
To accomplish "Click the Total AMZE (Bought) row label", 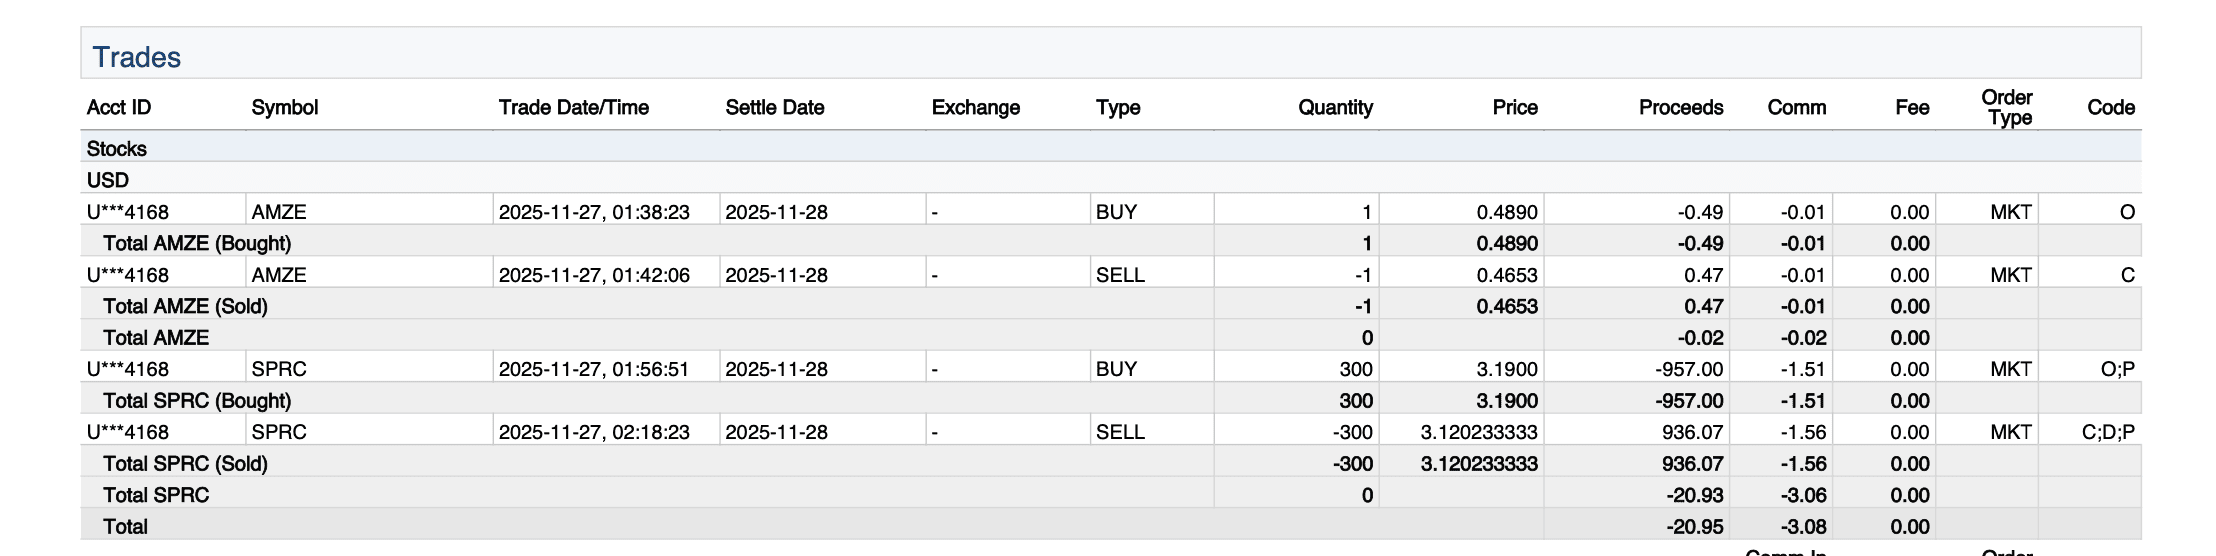I will (197, 244).
